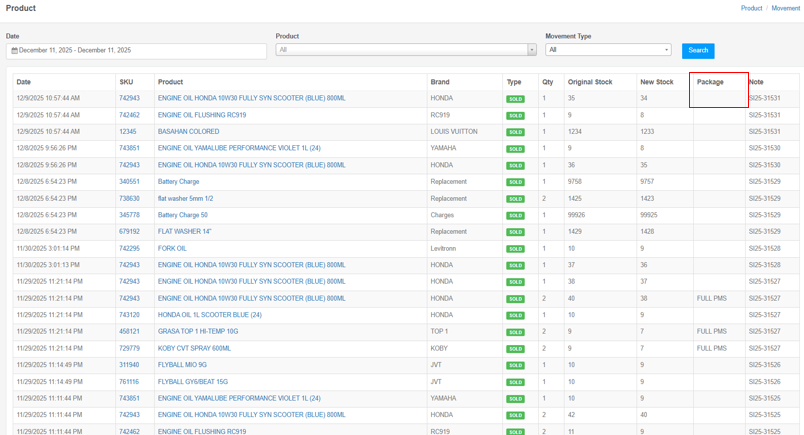Open SKU 743120 link

[x=129, y=315]
